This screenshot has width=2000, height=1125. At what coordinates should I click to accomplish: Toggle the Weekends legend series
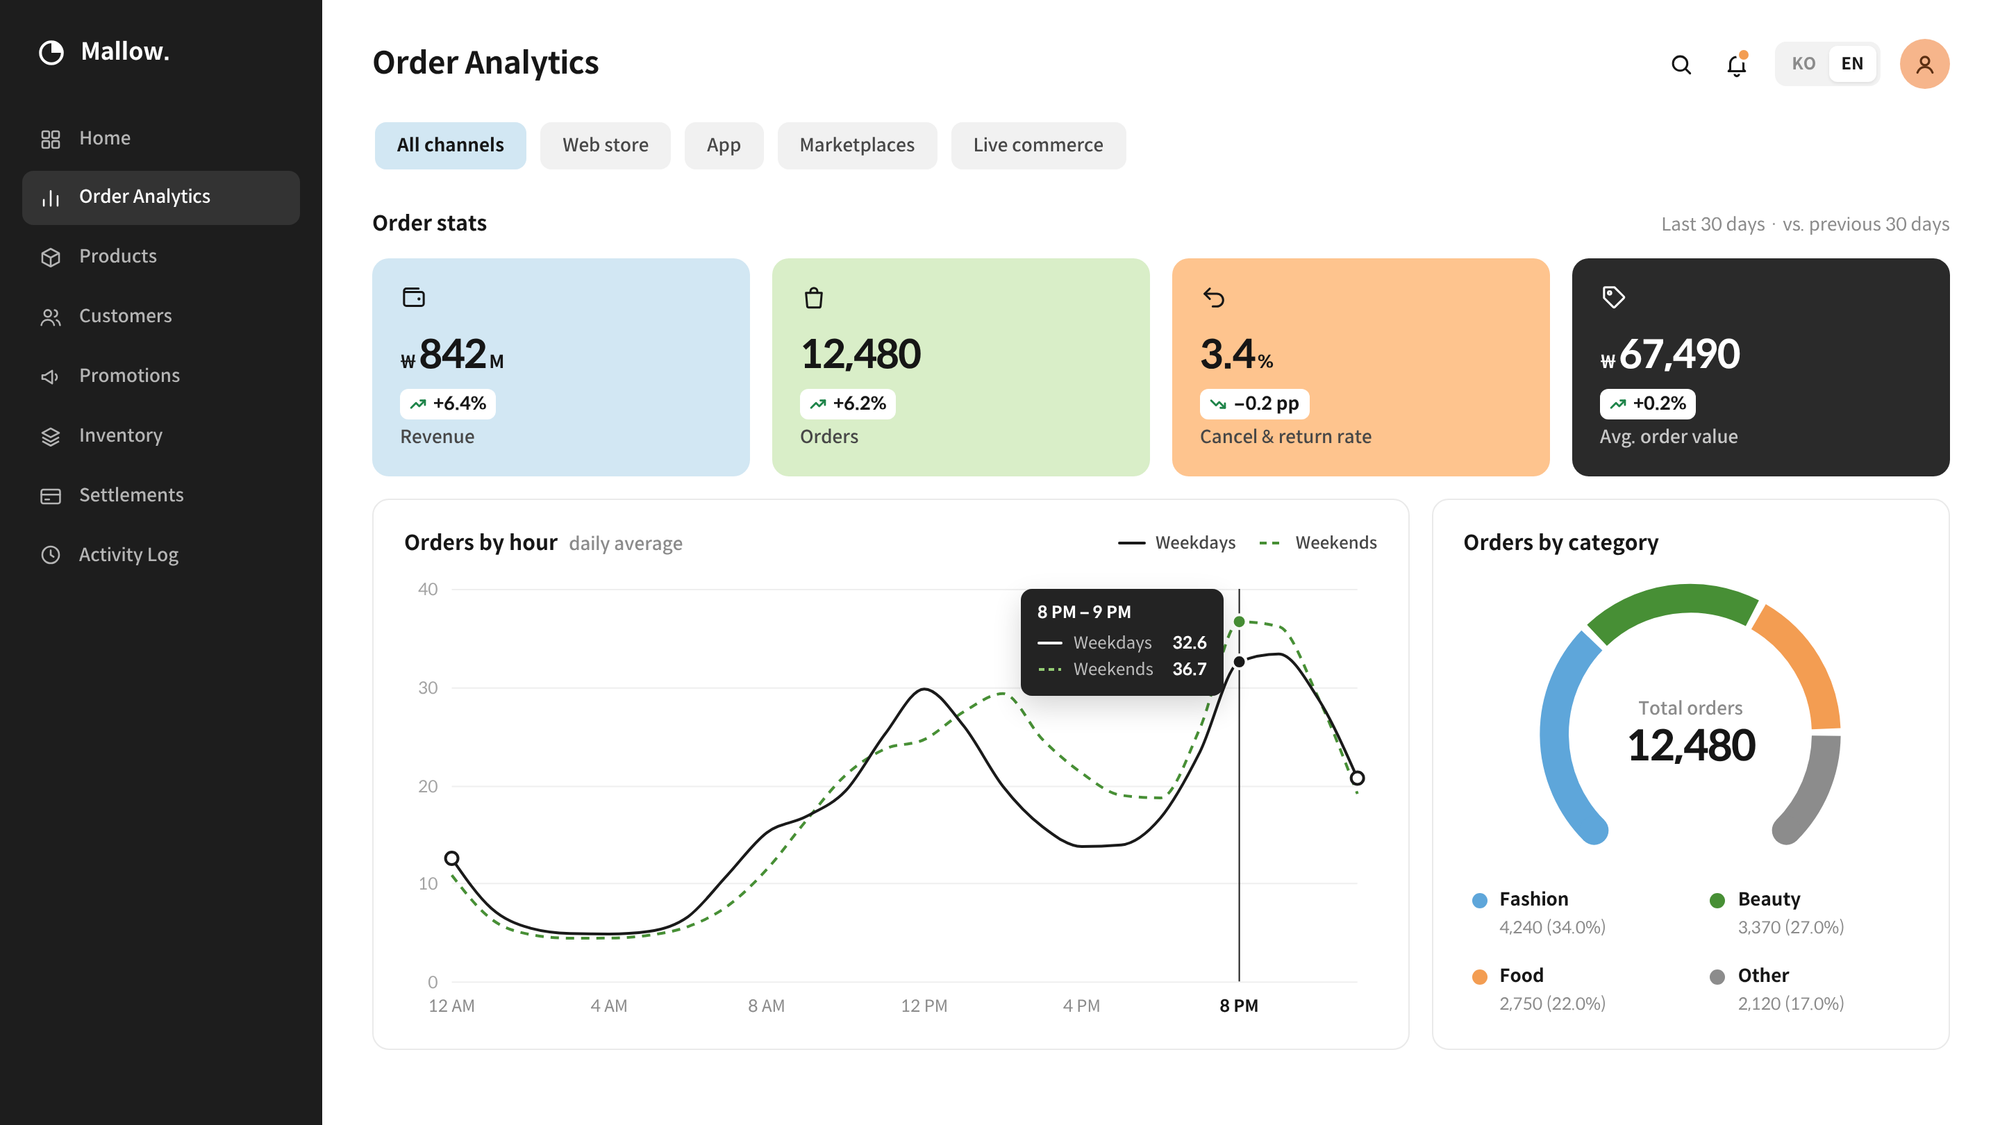[1318, 543]
